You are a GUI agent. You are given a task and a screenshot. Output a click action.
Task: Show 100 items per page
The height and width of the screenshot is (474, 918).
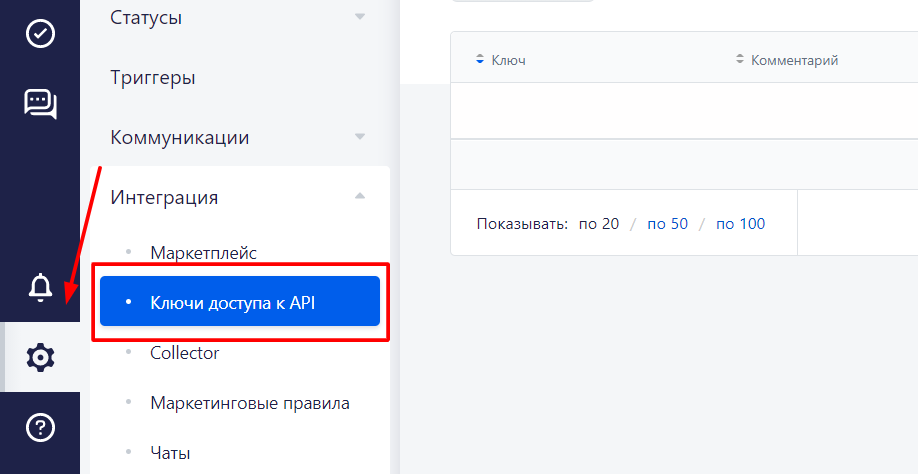tap(740, 224)
